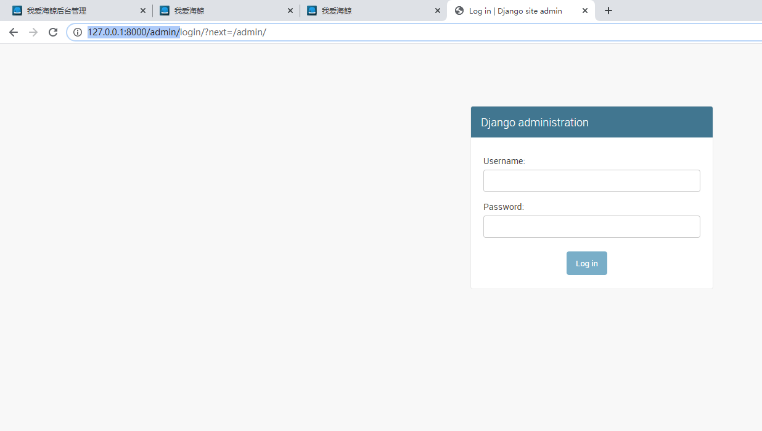
Task: Click the Django administration header text
Action: [535, 122]
